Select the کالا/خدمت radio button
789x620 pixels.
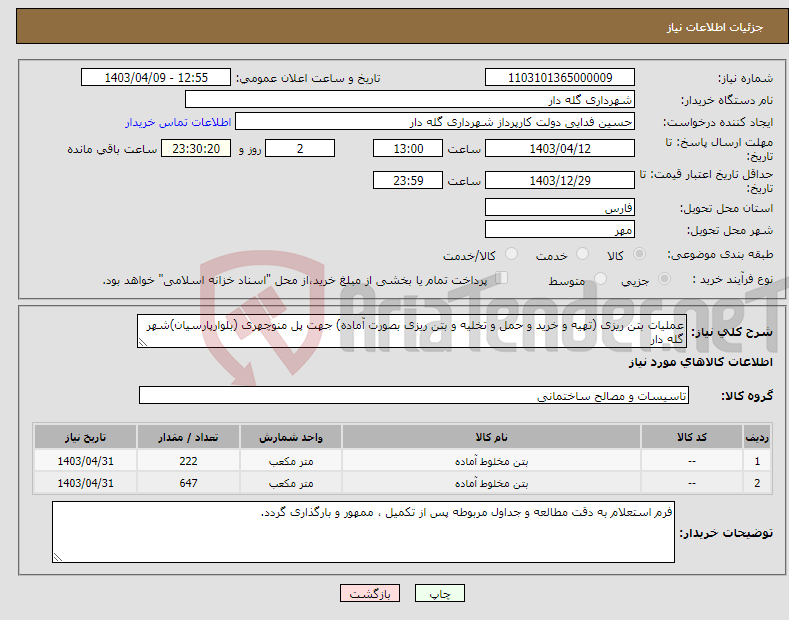[511, 254]
